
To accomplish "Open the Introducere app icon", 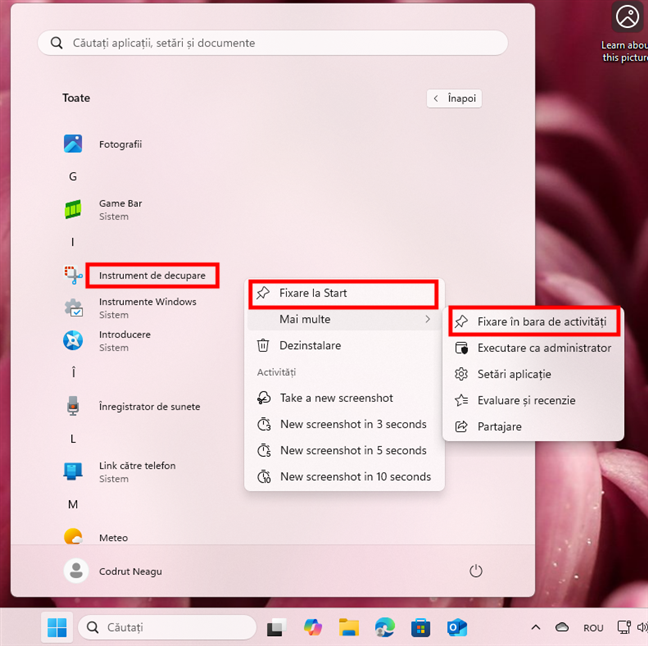I will (73, 341).
